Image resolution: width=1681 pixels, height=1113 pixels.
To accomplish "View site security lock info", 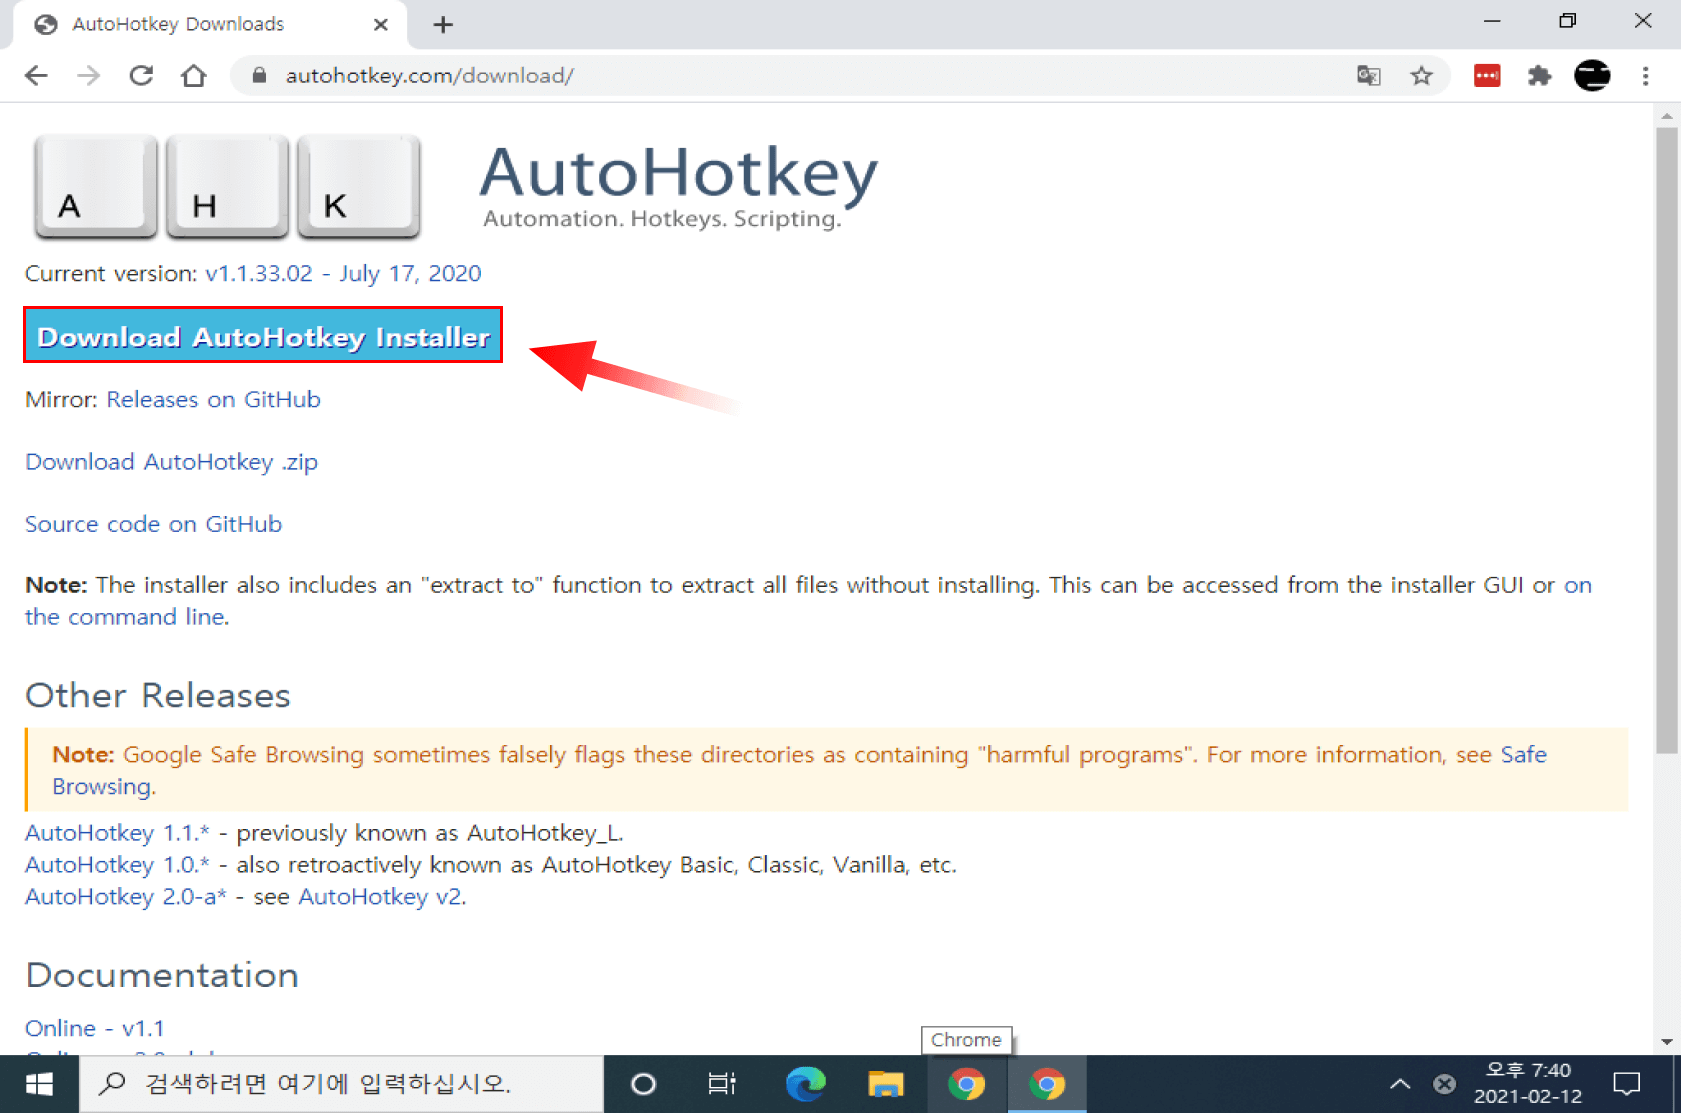I will (x=259, y=76).
